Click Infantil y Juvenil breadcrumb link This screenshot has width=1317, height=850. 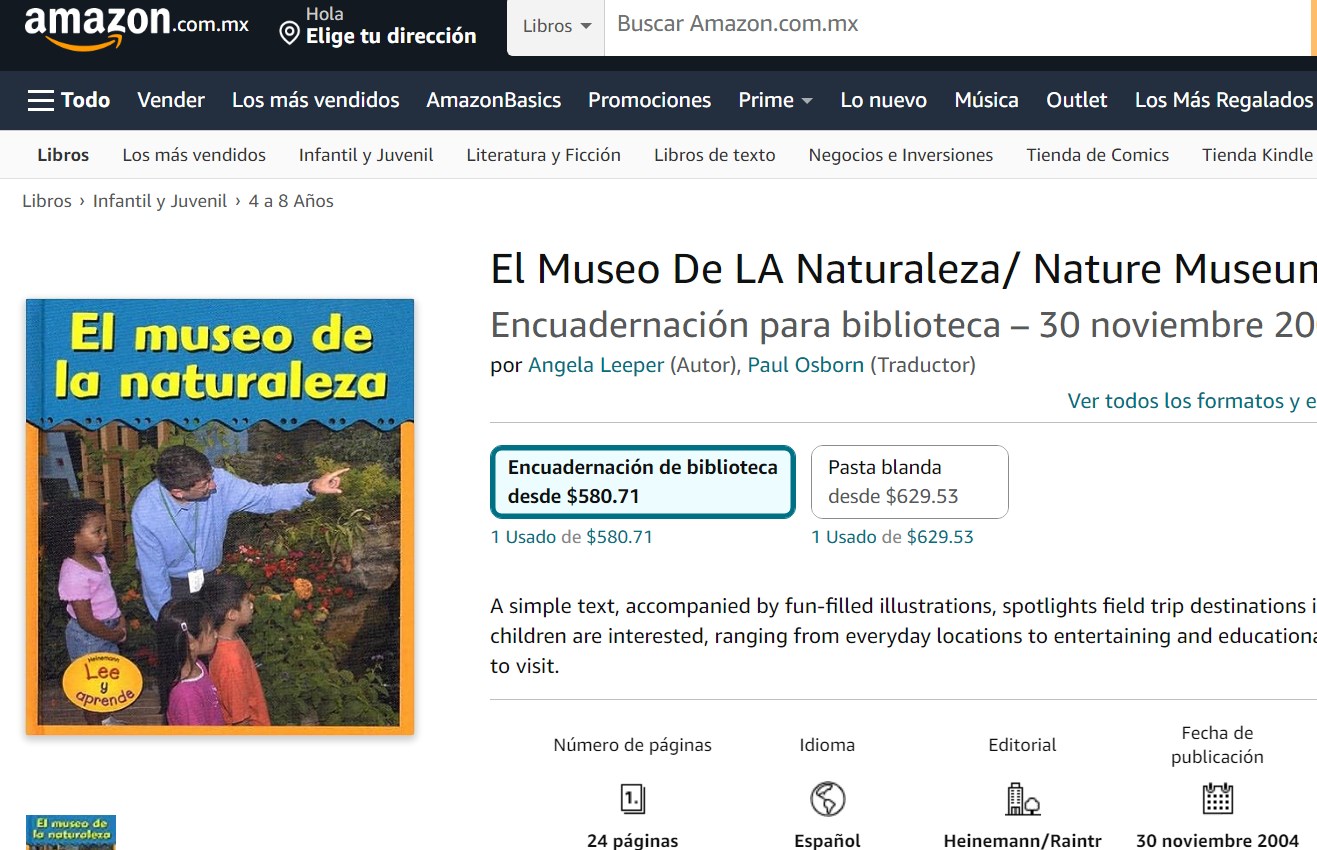point(160,201)
